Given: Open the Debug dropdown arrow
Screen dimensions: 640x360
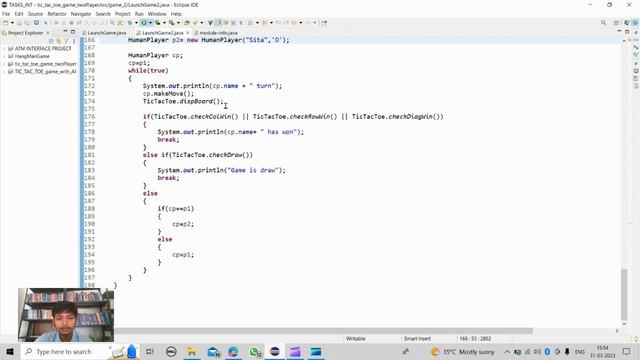Looking at the screenshot, I should (x=136, y=23).
